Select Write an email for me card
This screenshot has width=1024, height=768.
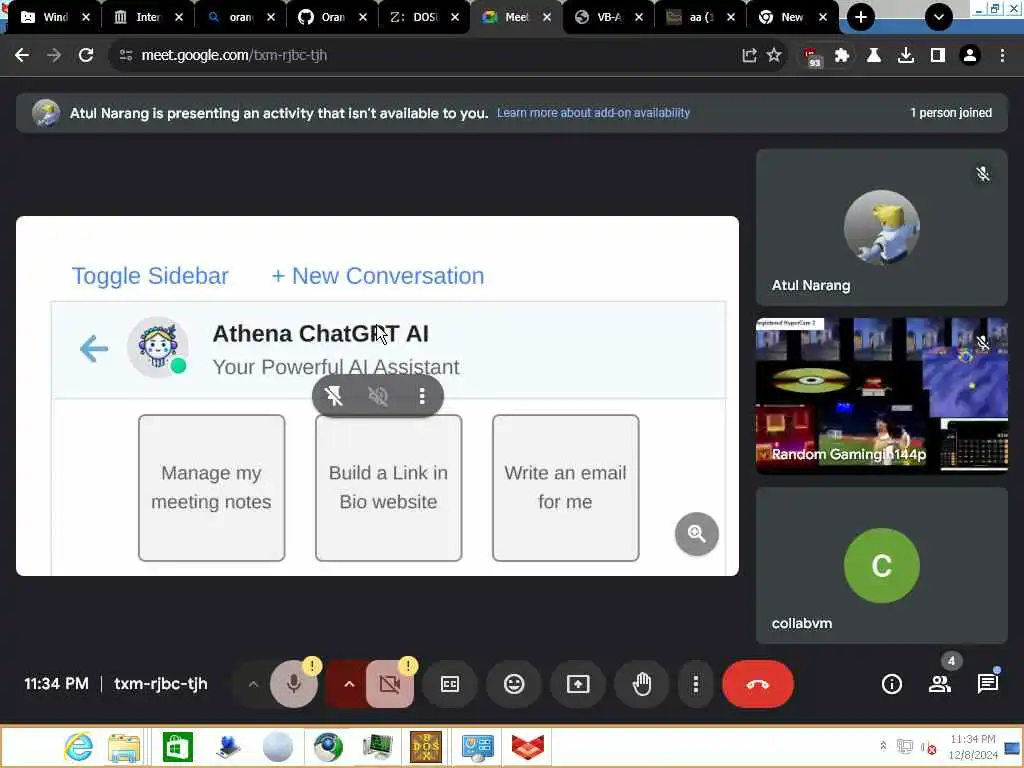[x=566, y=488]
